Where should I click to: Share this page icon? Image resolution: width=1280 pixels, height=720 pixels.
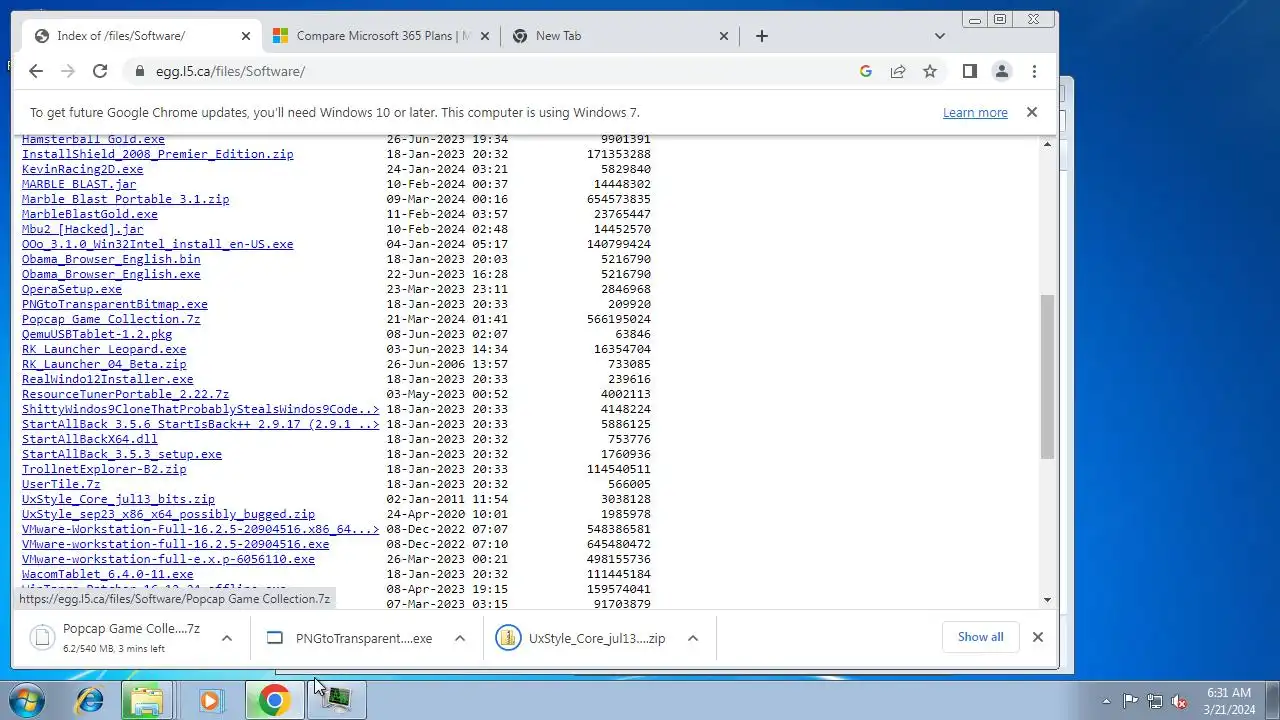(898, 71)
